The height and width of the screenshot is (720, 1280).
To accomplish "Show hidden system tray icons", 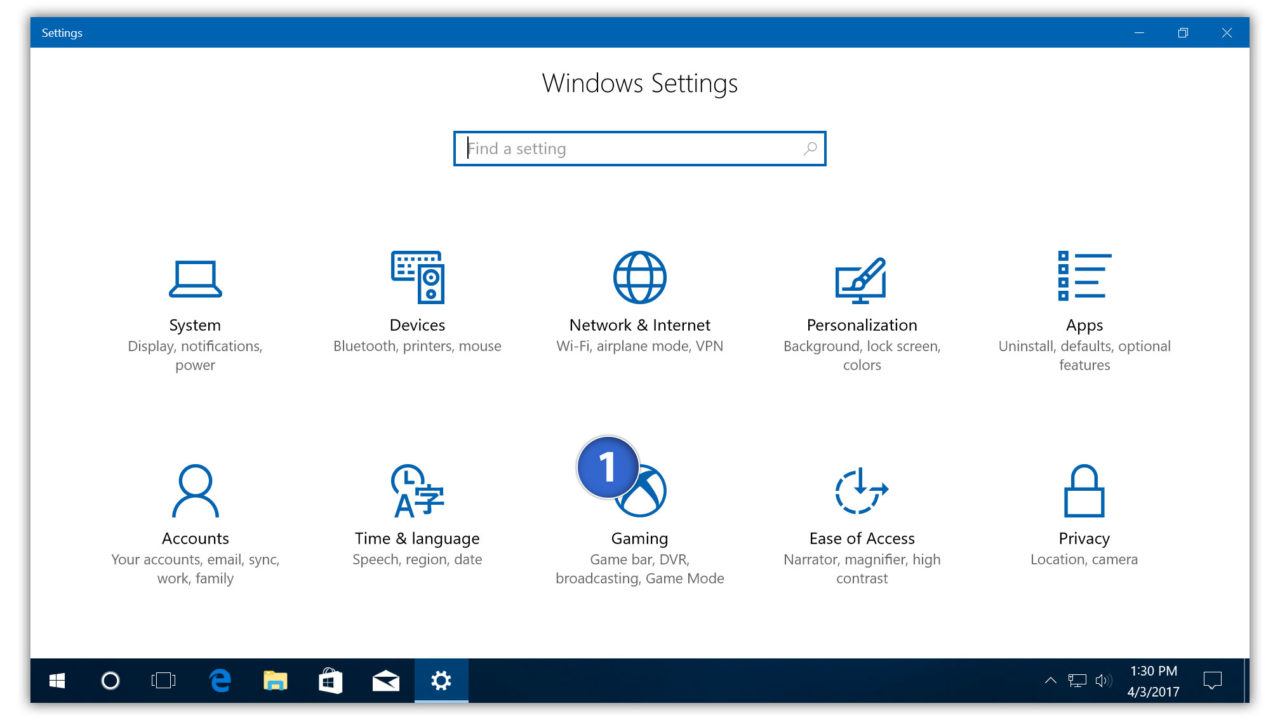I will [1050, 681].
